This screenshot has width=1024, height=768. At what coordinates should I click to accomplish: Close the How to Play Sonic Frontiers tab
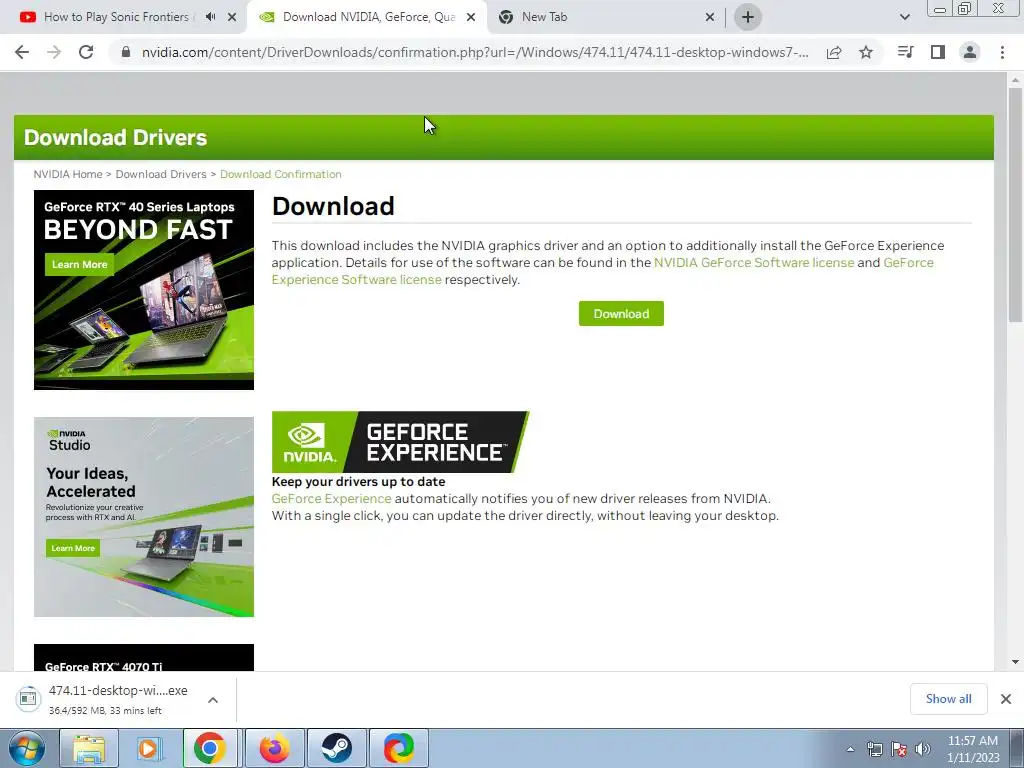(232, 18)
